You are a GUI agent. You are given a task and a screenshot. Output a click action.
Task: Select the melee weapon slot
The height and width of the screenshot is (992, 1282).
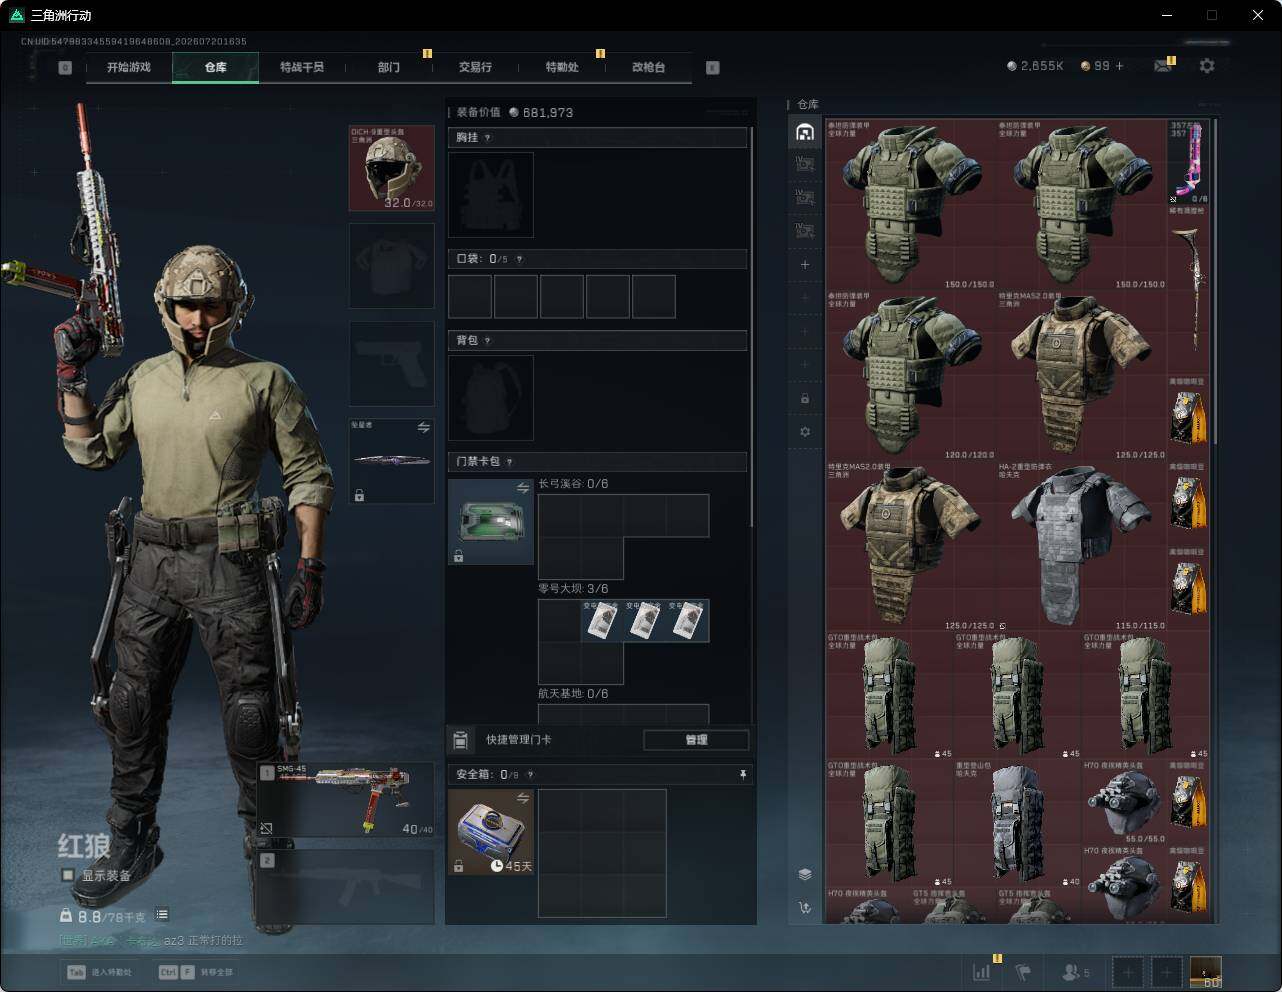(x=392, y=461)
